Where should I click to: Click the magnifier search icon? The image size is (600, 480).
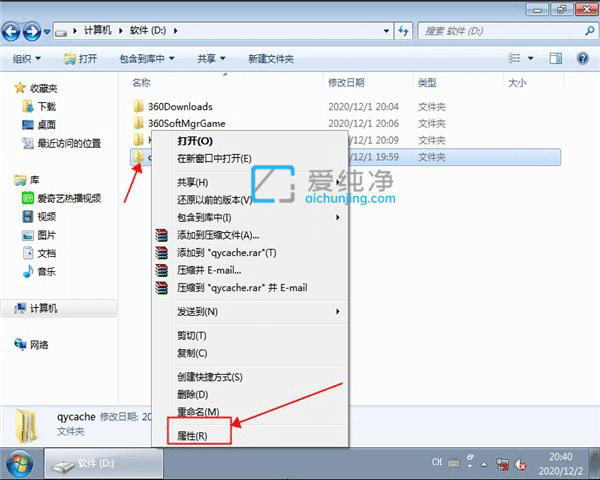(590, 31)
